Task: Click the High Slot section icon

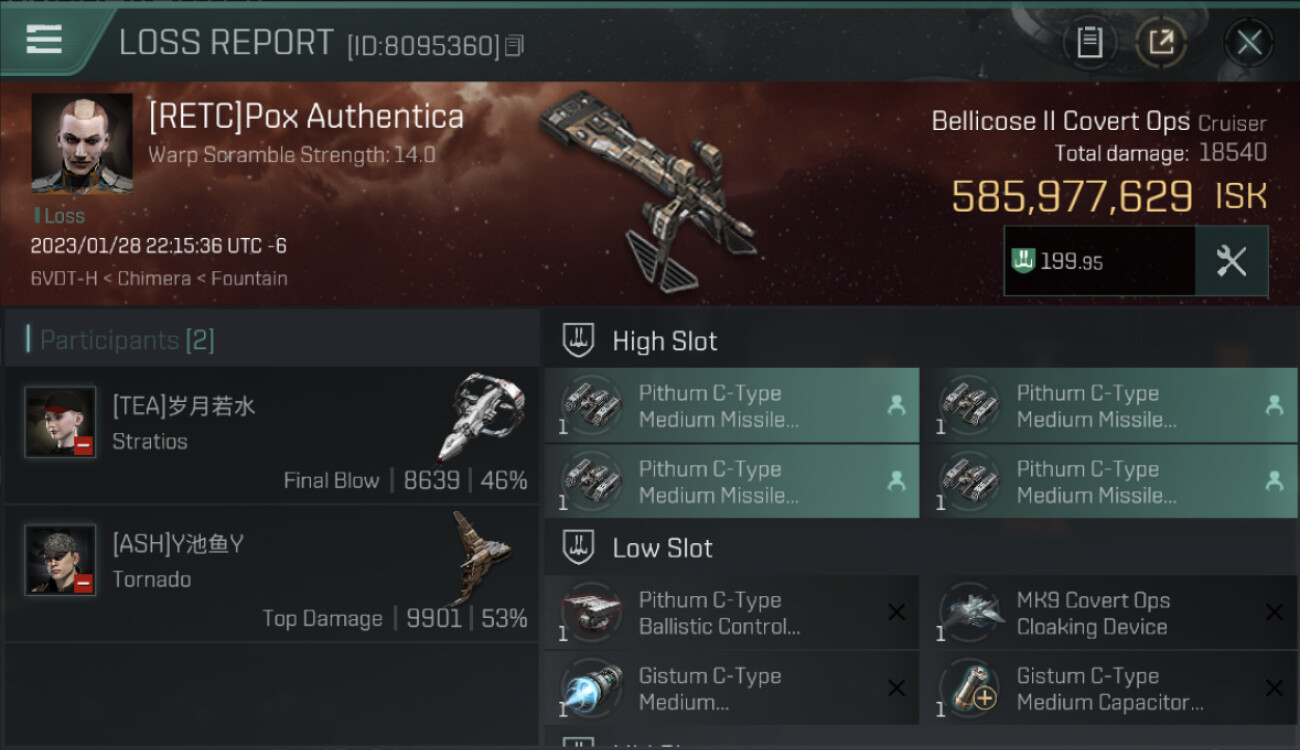Action: [x=579, y=341]
